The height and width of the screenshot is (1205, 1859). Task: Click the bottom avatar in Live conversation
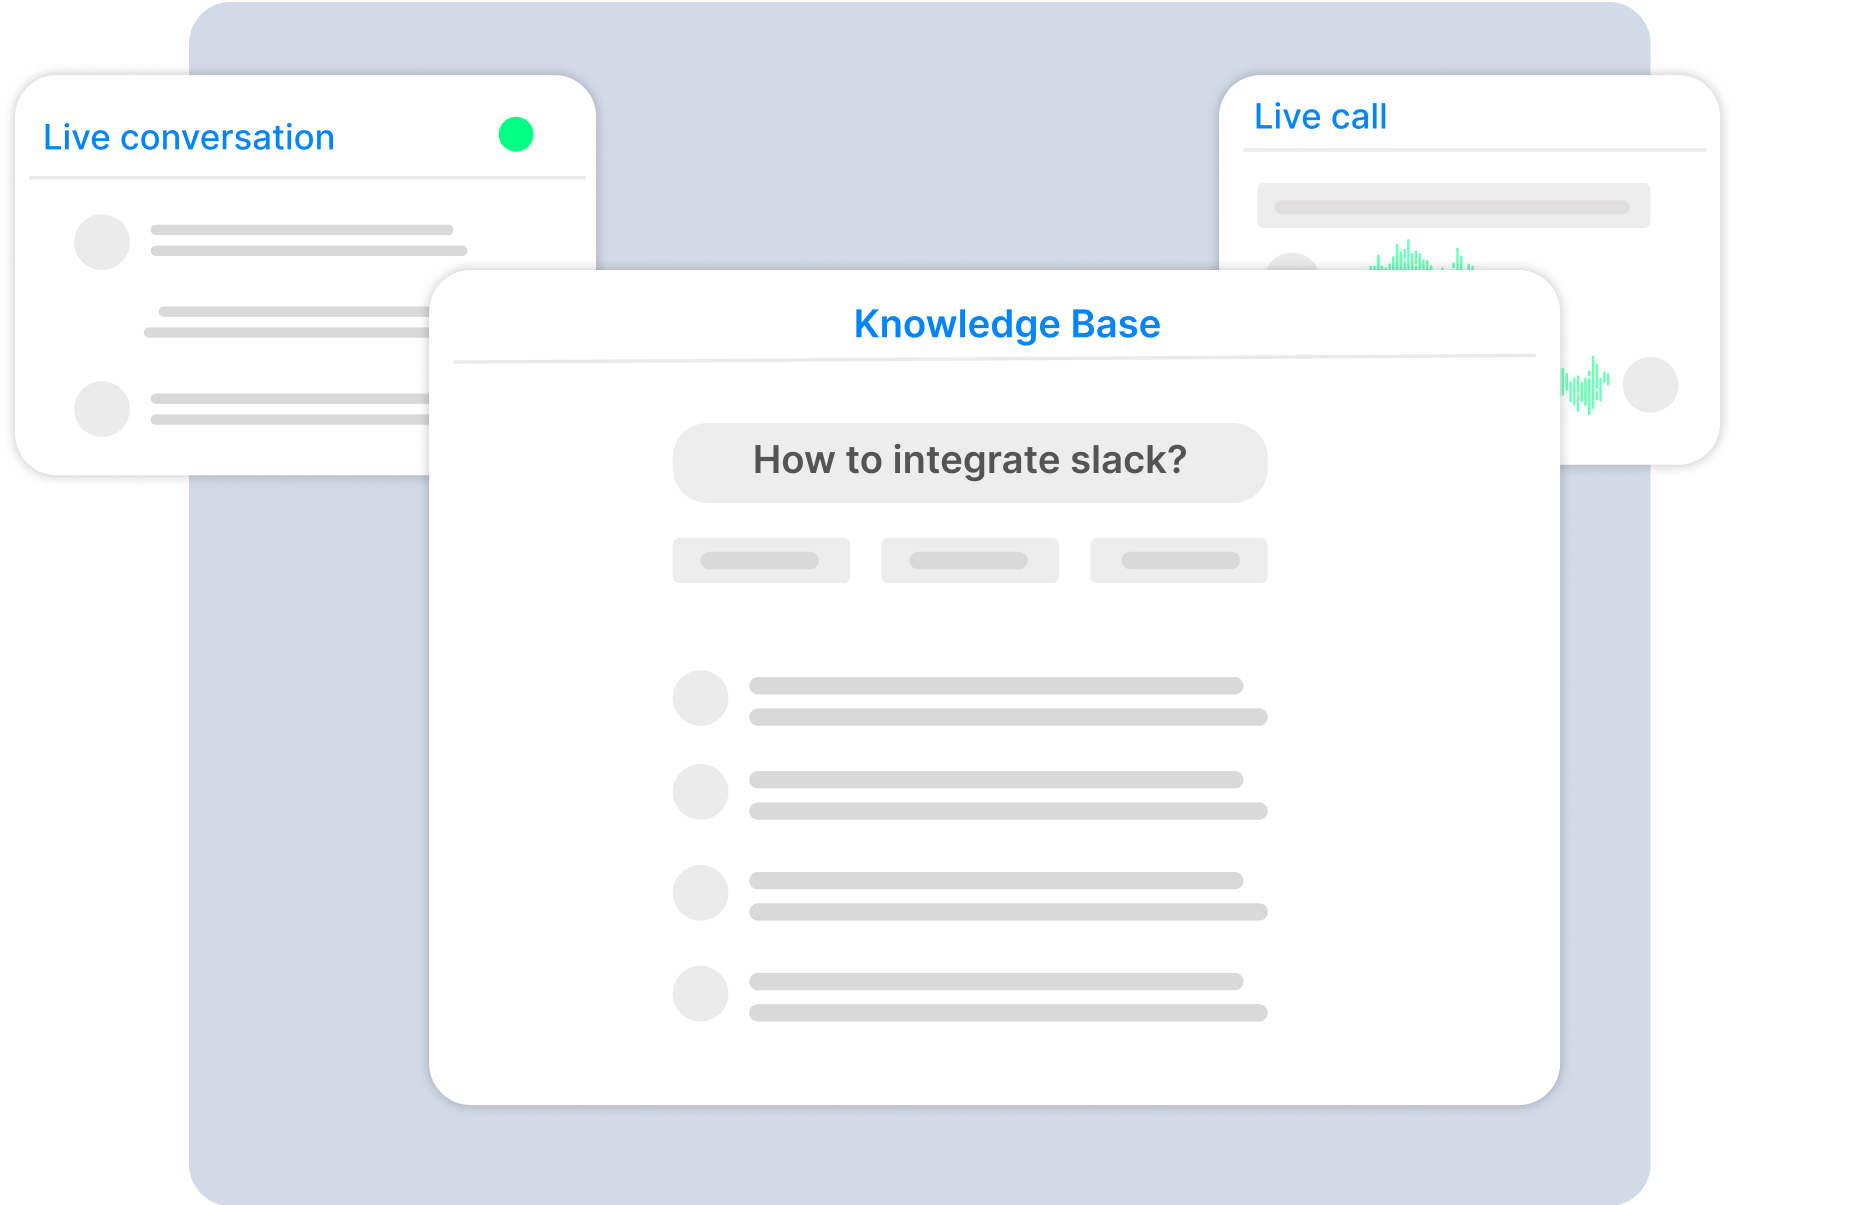click(102, 409)
